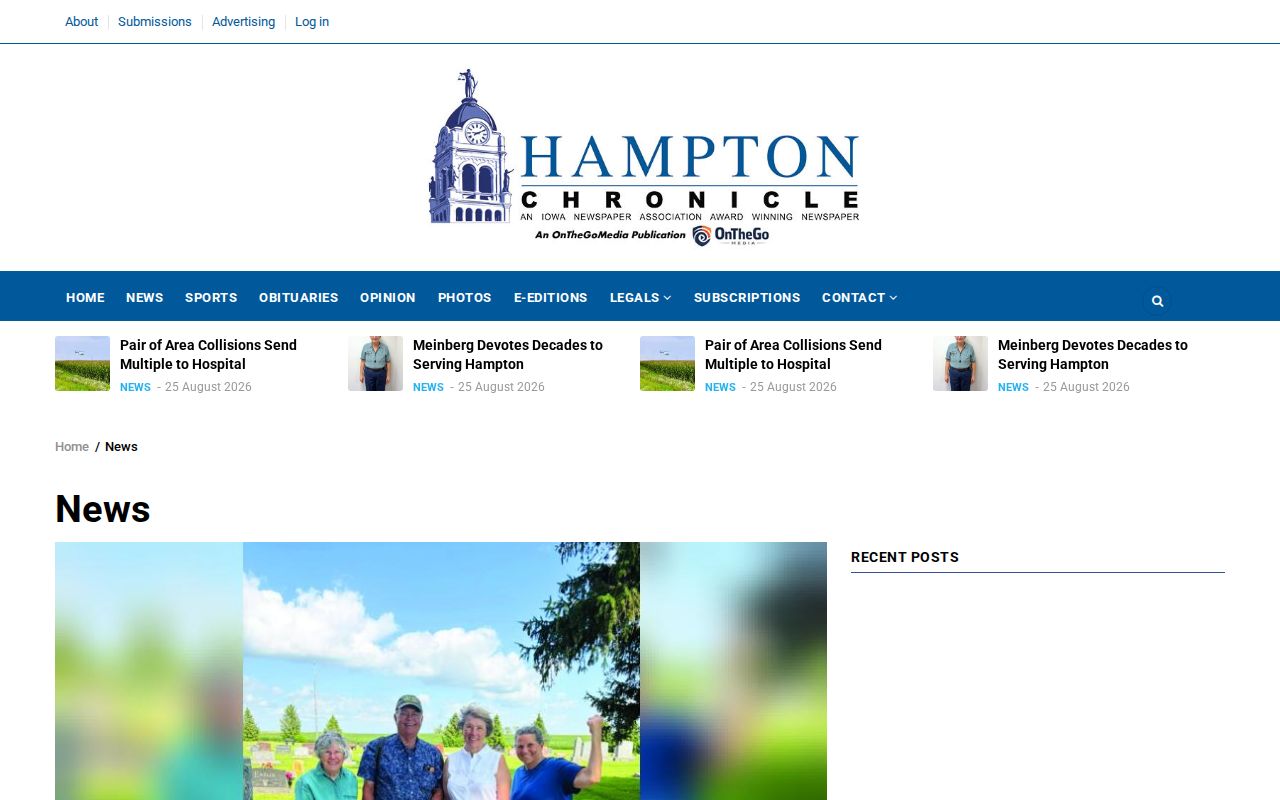Click the Hampton Chronicle logo
Image resolution: width=1280 pixels, height=800 pixels.
644,158
